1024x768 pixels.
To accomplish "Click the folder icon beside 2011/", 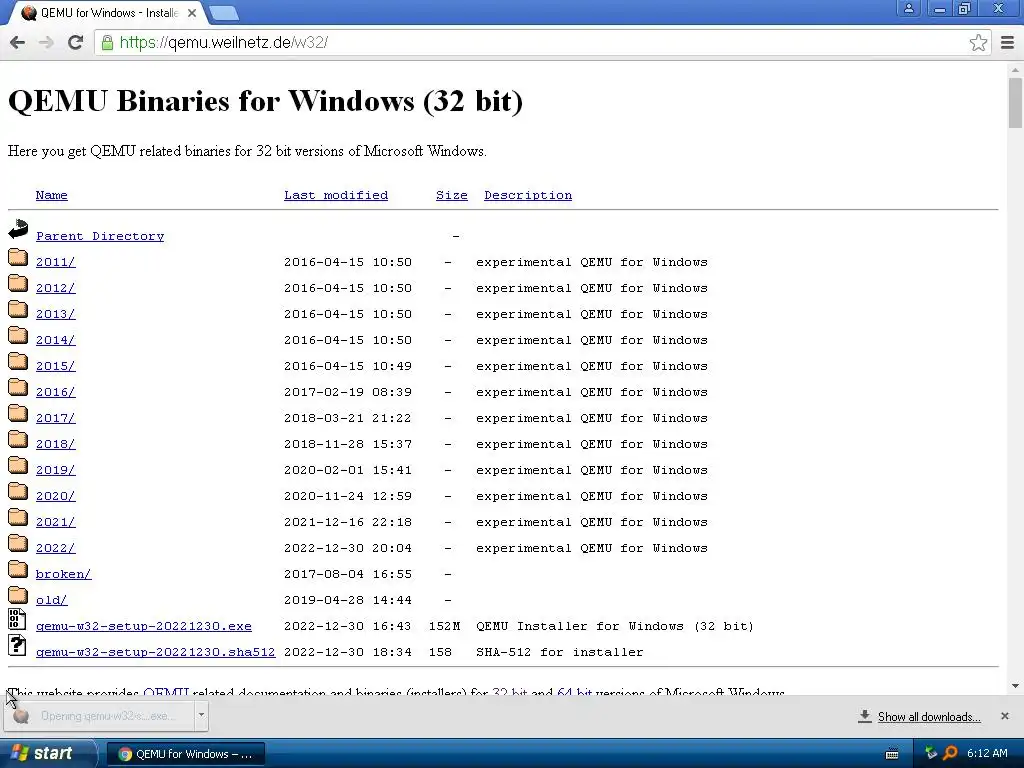I will pos(18,257).
